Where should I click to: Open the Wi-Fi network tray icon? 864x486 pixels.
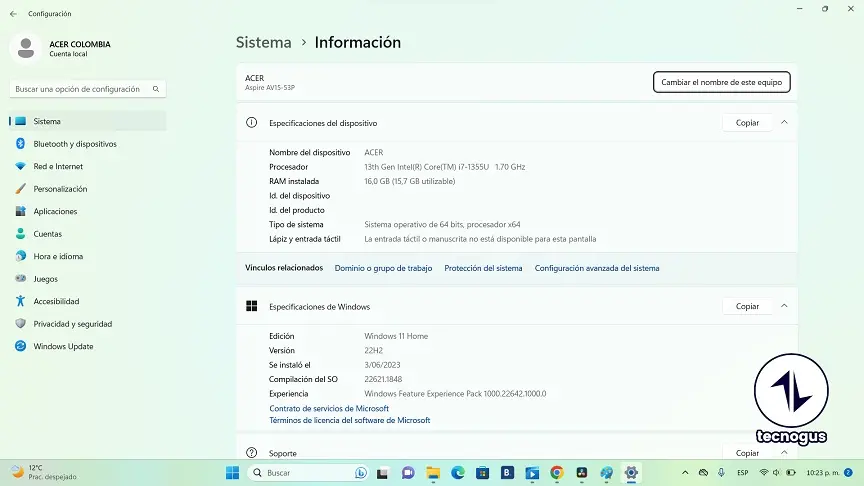point(764,473)
